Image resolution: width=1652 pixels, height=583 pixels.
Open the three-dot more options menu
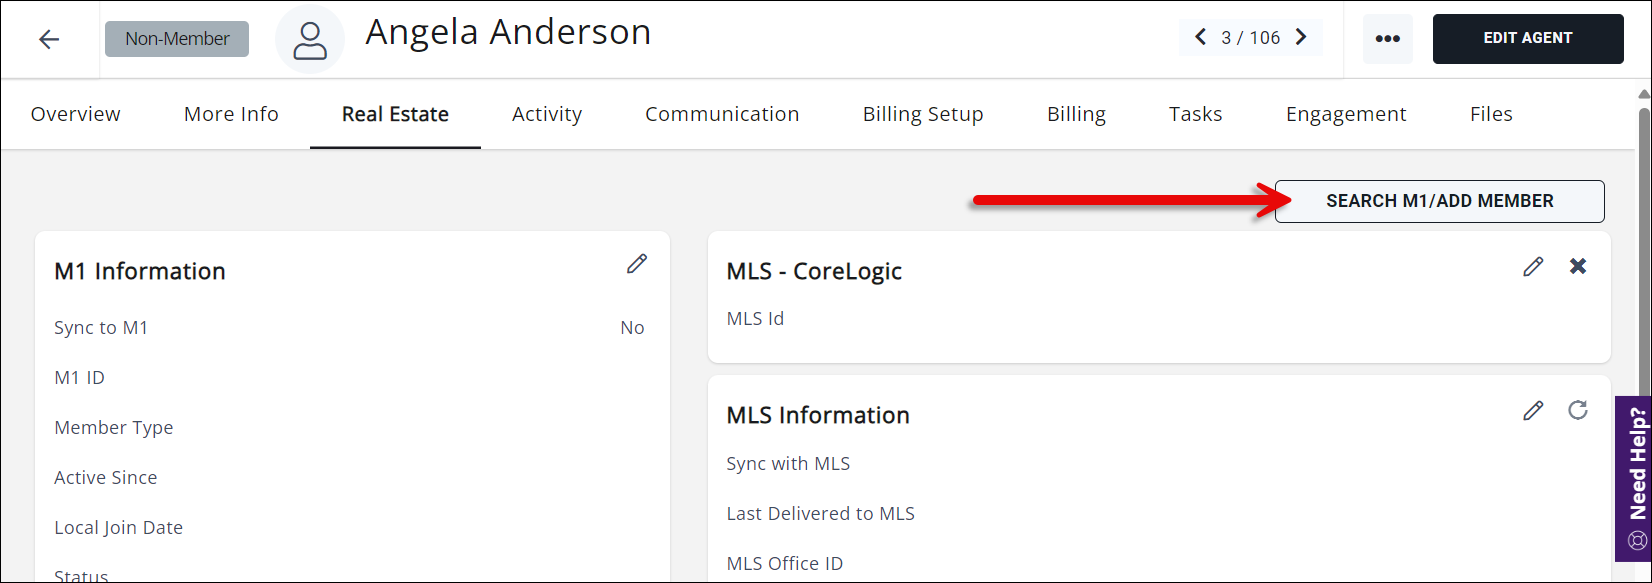[1387, 39]
